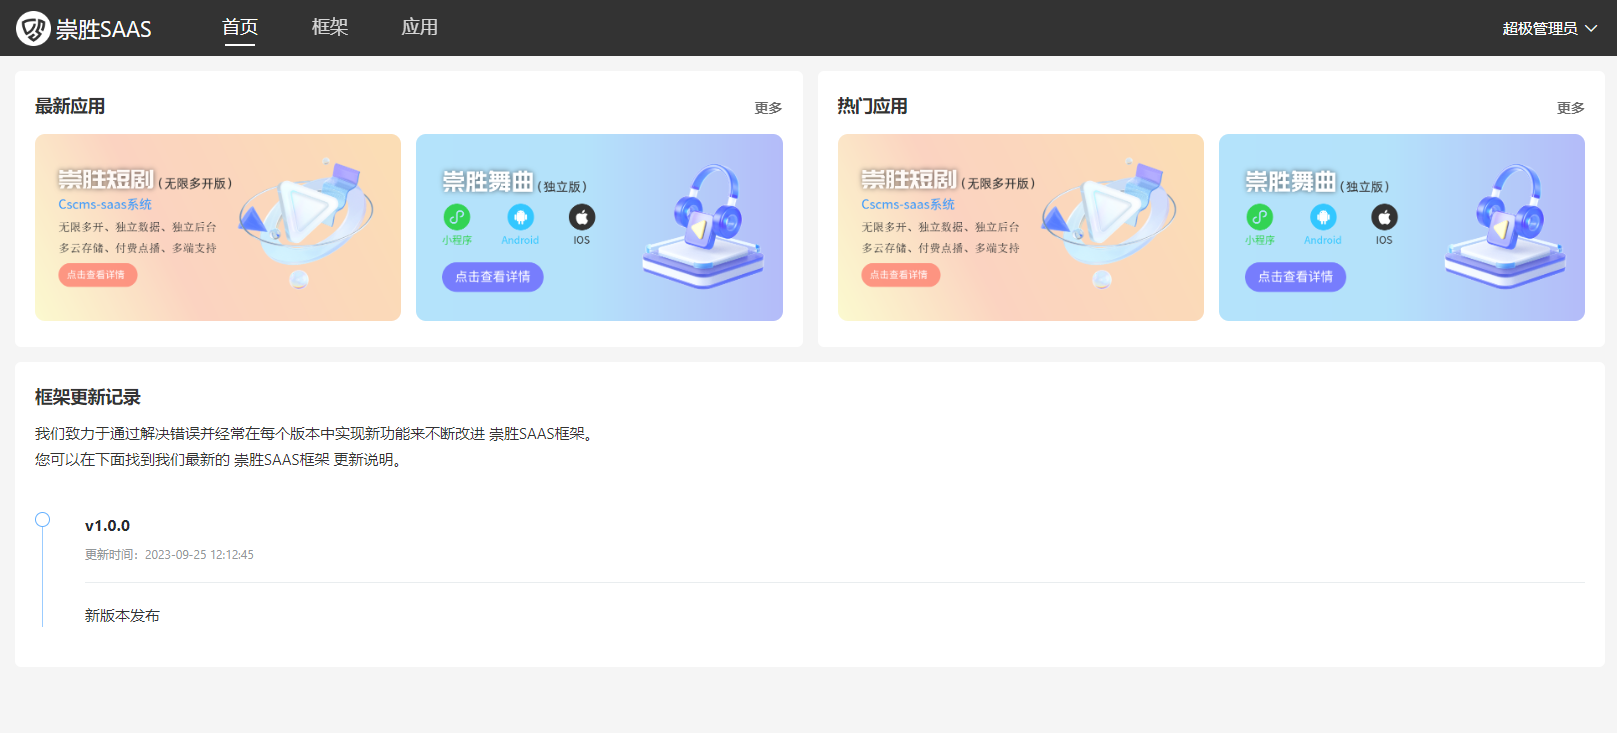Click the 崇胜SAAS shield logo icon
The height and width of the screenshot is (733, 1617).
(x=33, y=28)
